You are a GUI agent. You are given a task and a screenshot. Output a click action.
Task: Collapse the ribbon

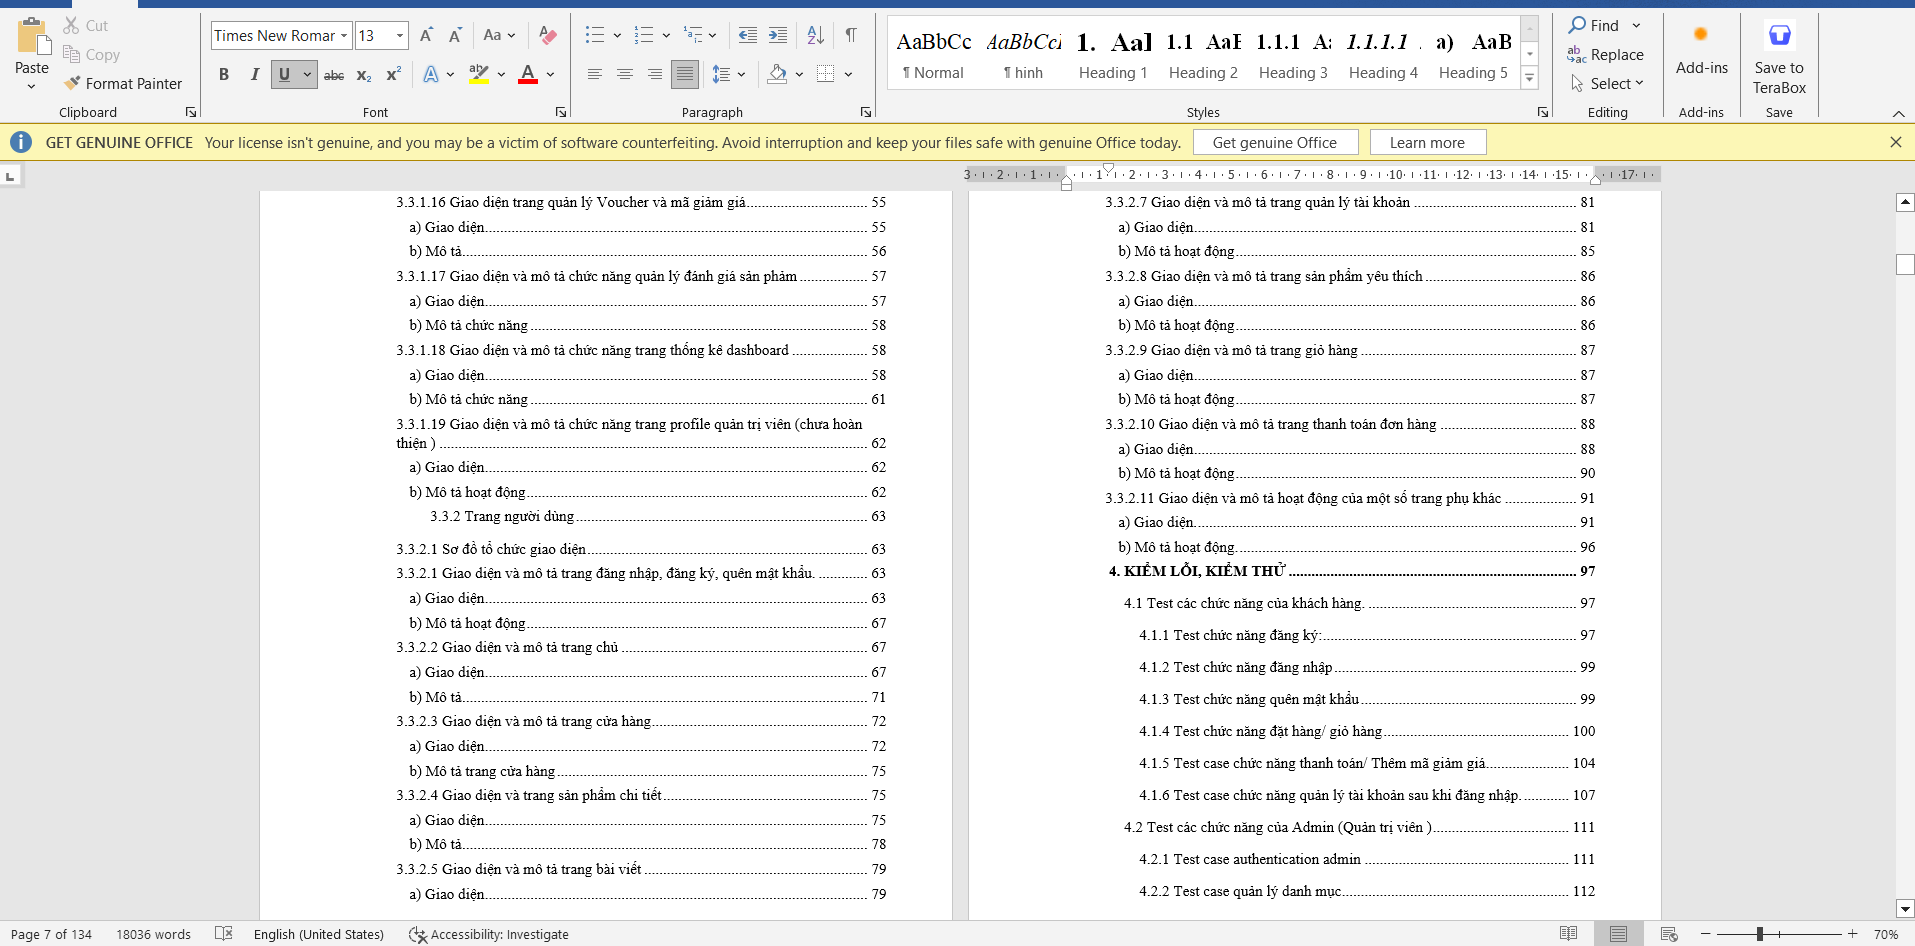1898,113
